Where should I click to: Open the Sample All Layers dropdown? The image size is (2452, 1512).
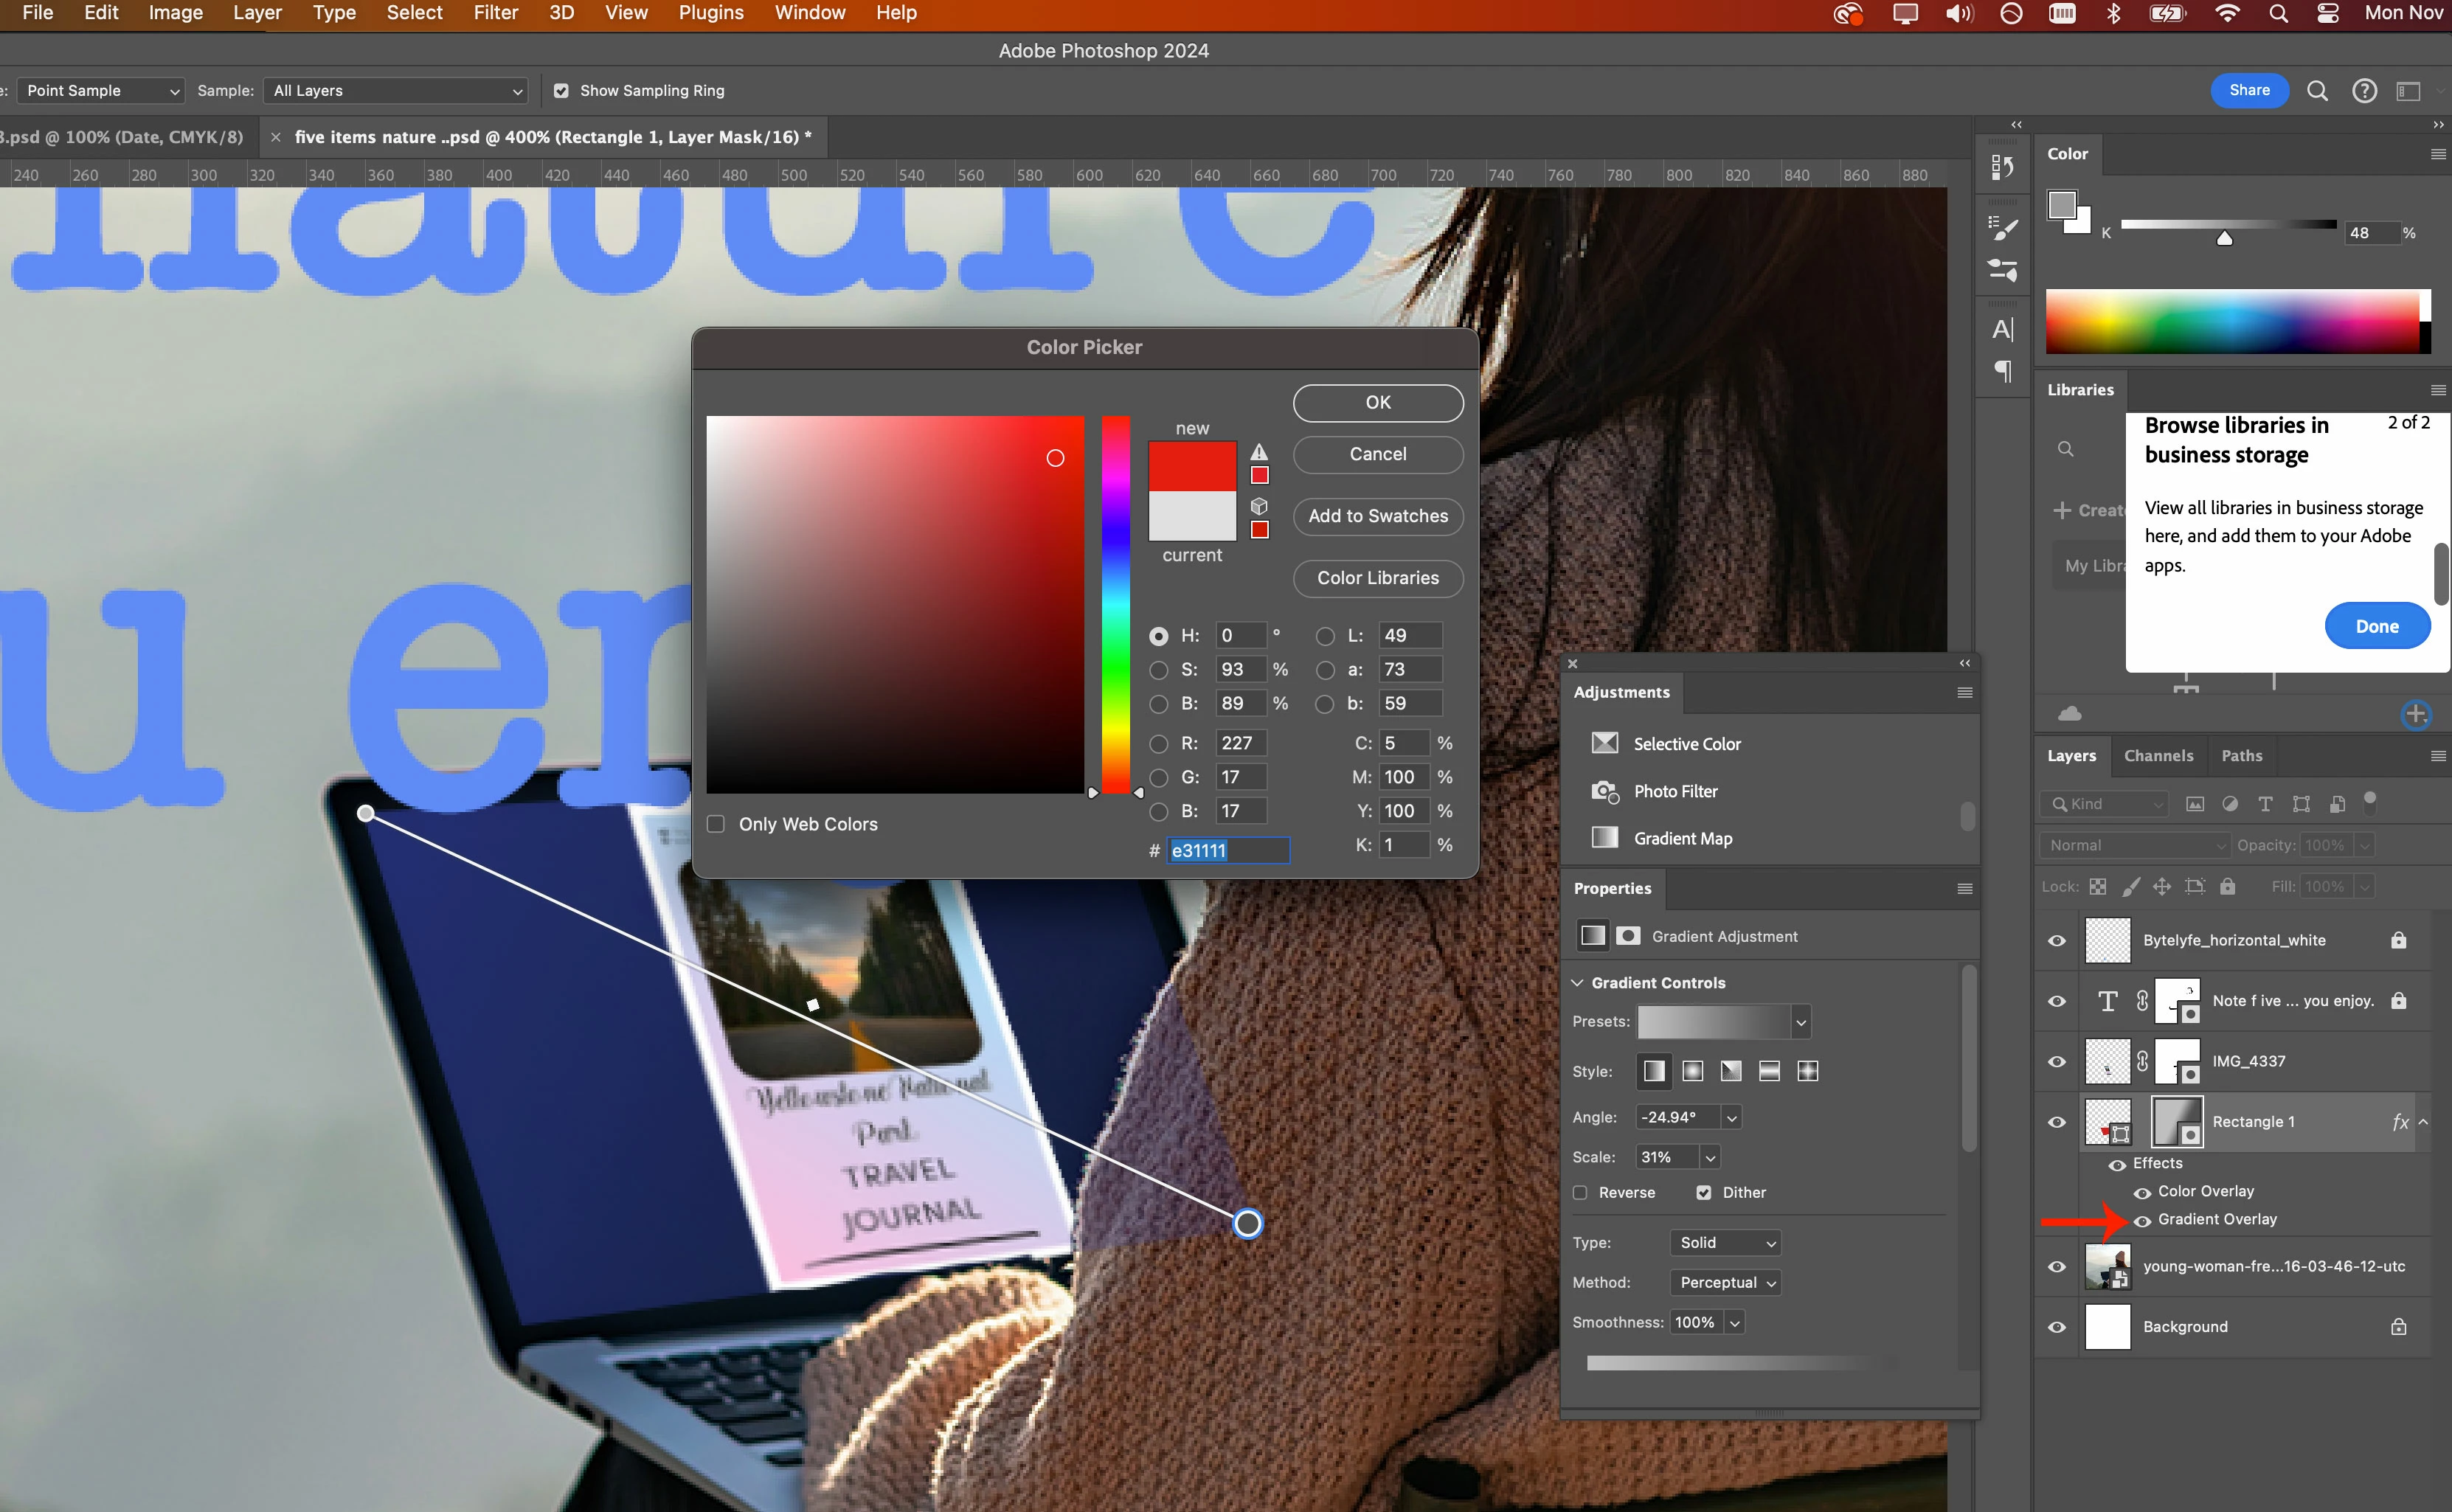coord(396,91)
